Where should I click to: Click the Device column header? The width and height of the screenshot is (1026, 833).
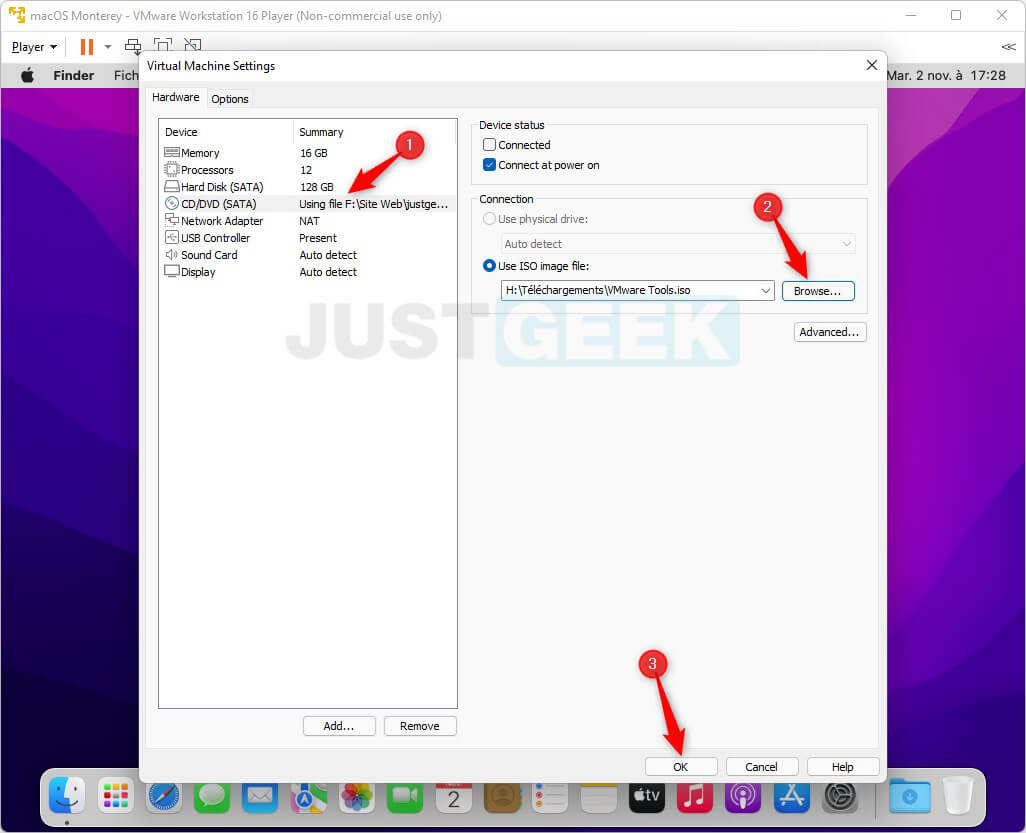click(x=226, y=132)
